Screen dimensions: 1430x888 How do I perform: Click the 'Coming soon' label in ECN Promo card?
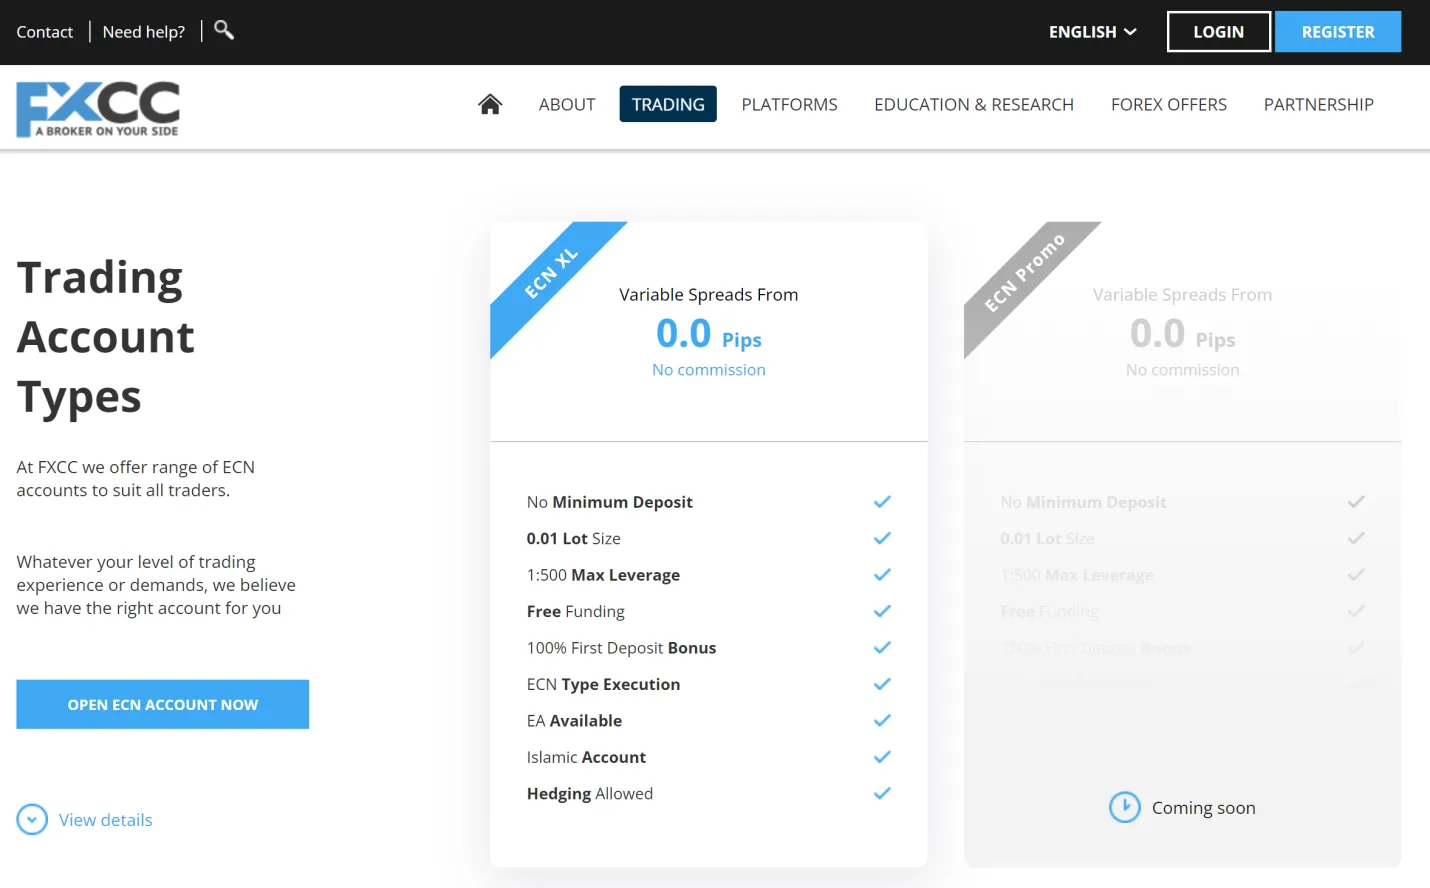tap(1204, 808)
